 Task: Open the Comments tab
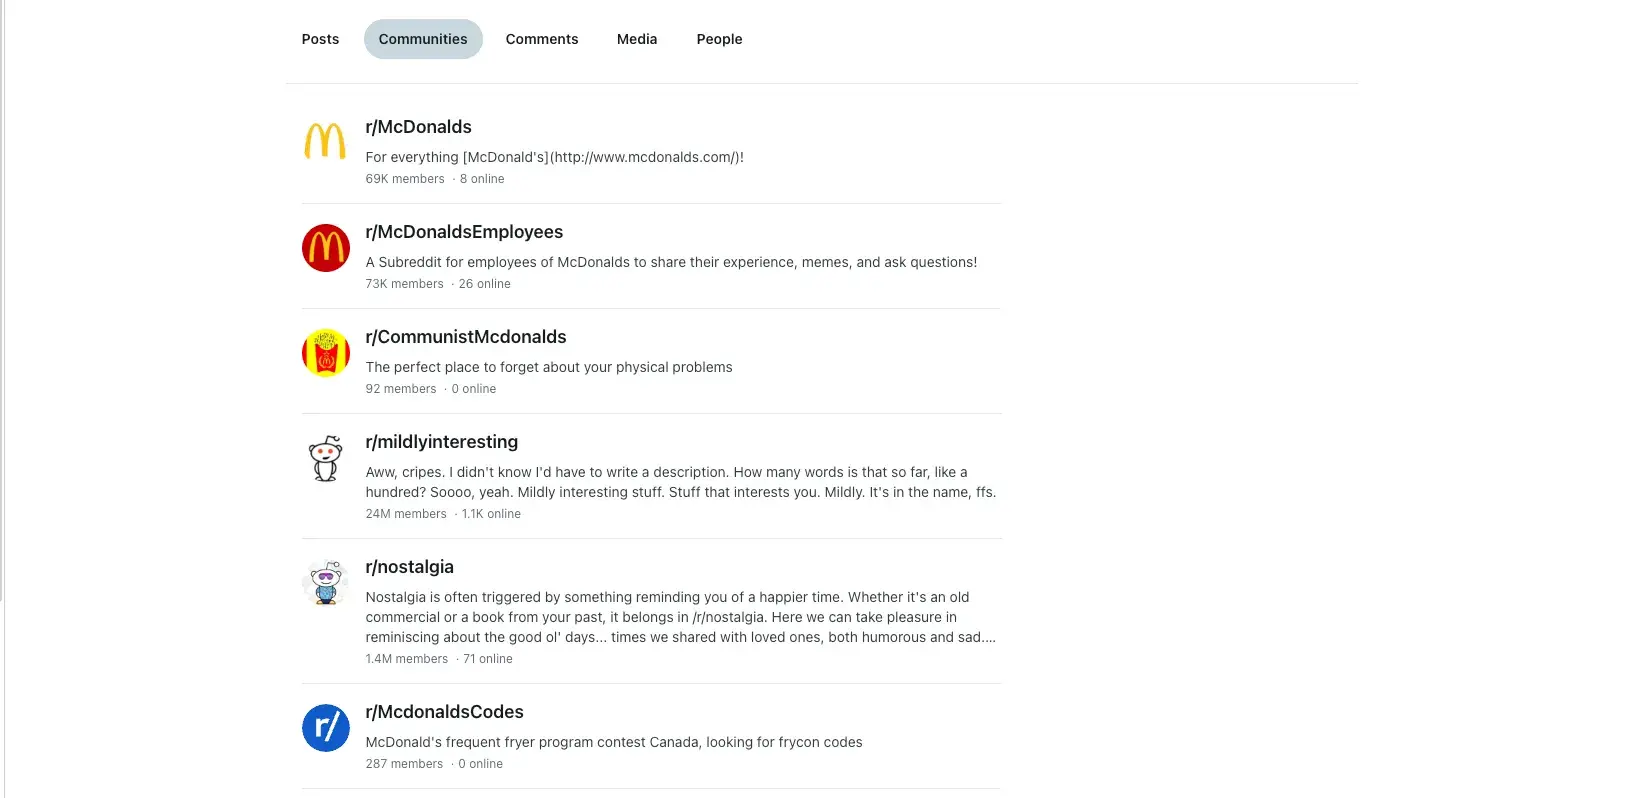coord(542,39)
